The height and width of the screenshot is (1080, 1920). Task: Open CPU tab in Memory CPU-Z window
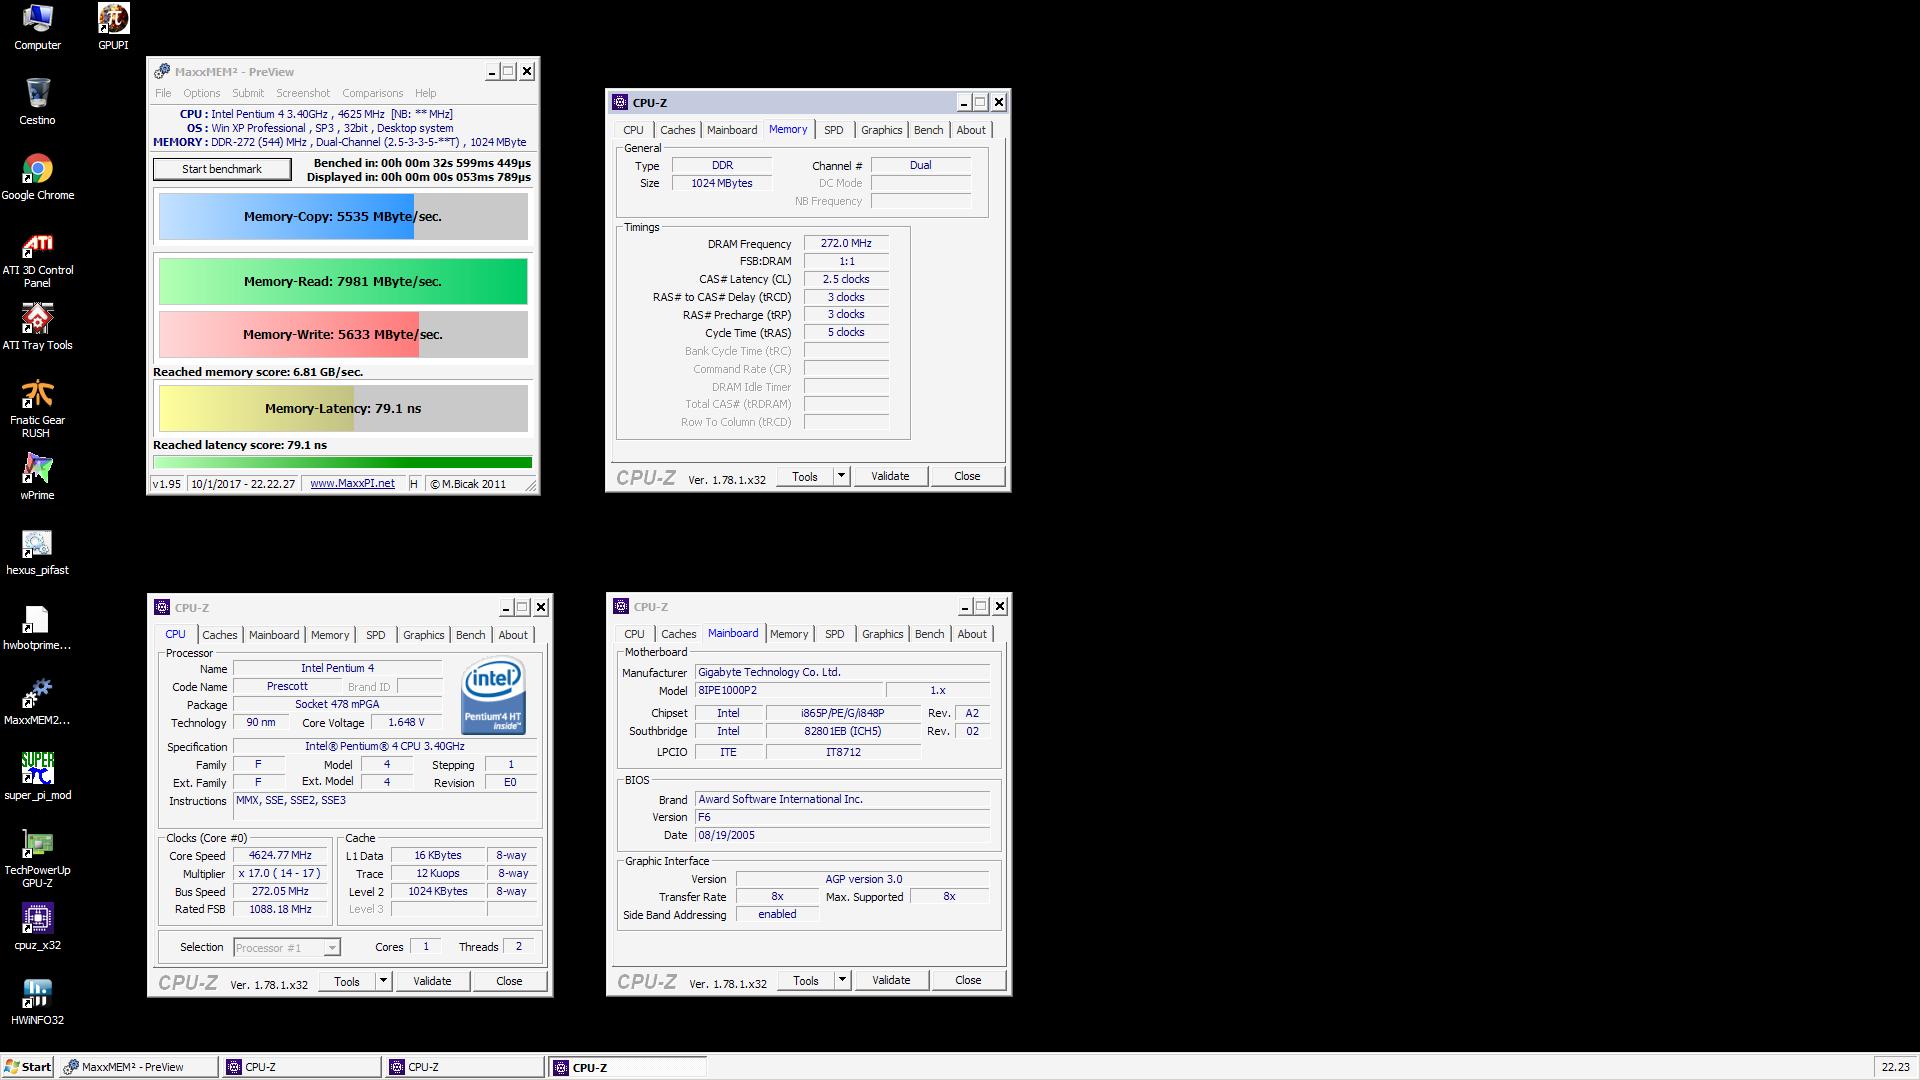coord(633,130)
